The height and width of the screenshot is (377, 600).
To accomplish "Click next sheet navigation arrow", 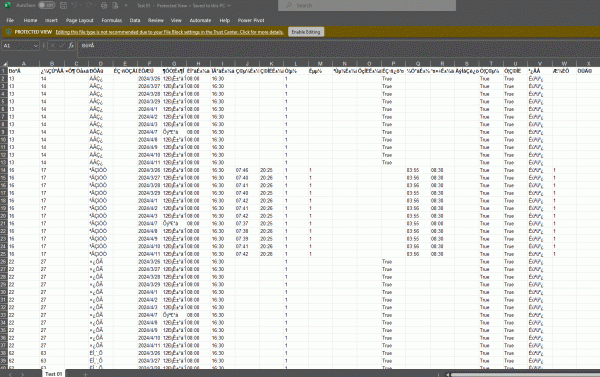I will click(x=23, y=374).
